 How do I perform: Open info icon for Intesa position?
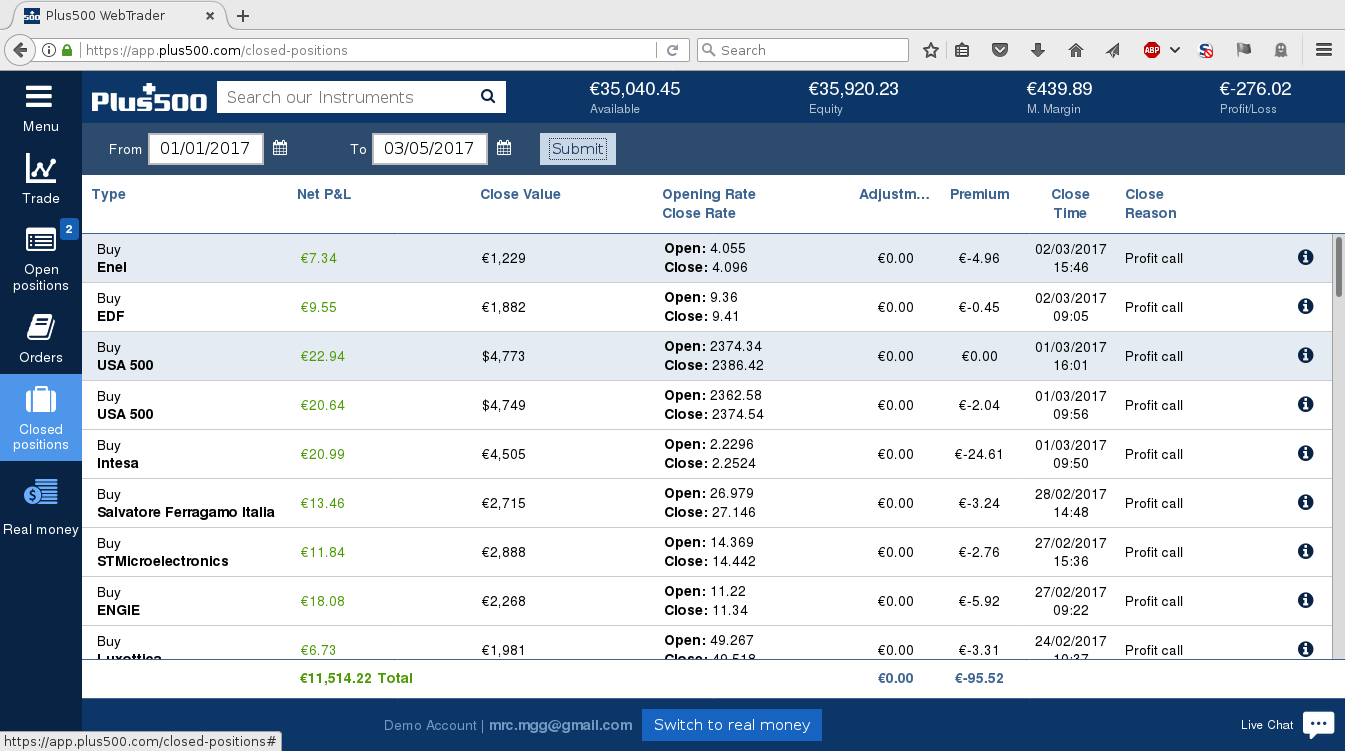click(1305, 454)
